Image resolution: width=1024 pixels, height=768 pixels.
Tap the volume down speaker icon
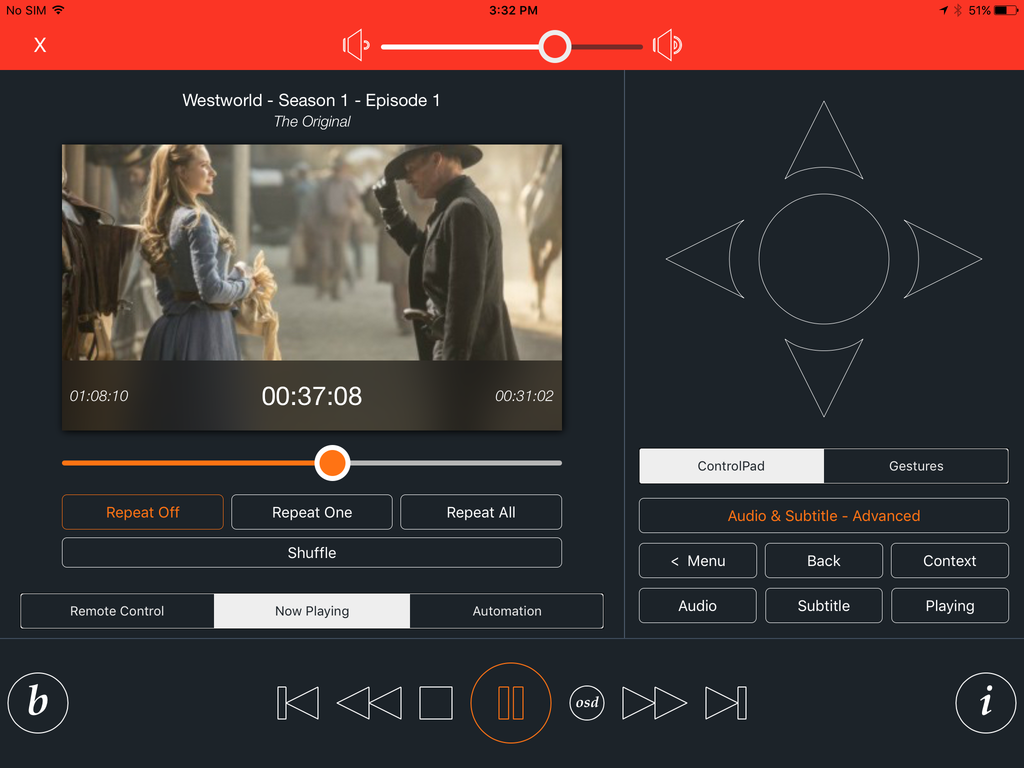click(356, 45)
